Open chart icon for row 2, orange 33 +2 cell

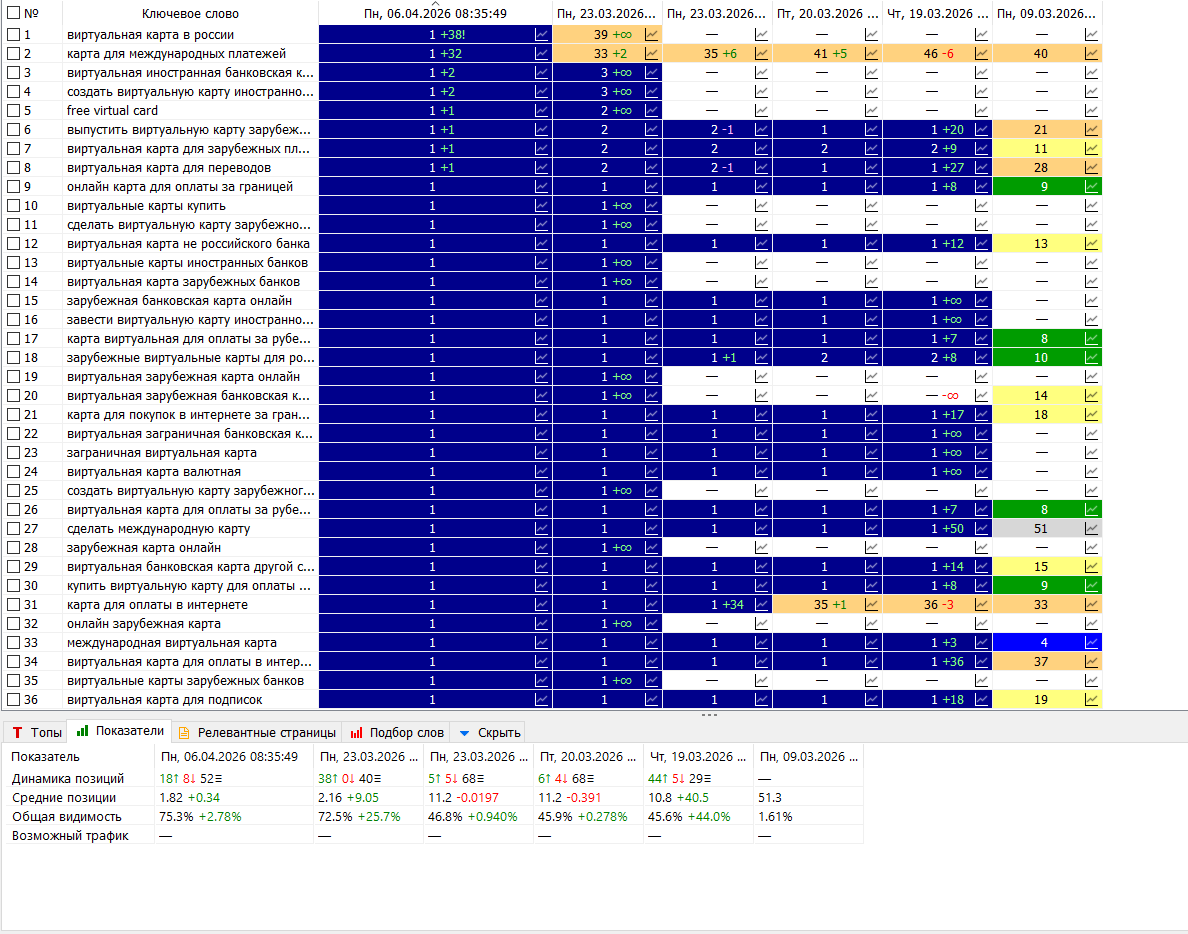(x=651, y=54)
